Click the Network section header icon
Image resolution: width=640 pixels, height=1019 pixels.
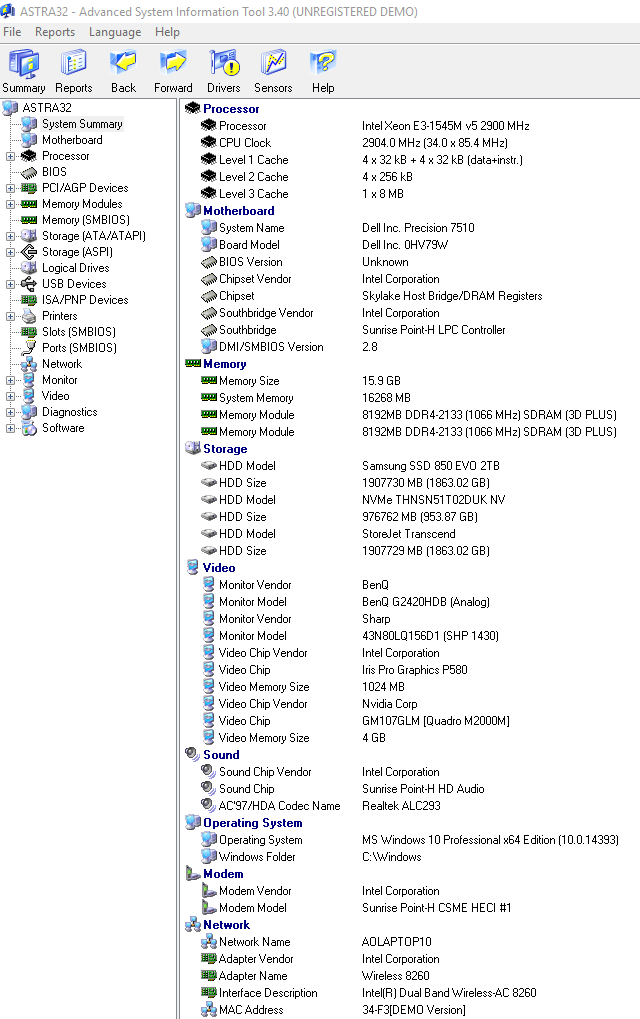(x=192, y=924)
